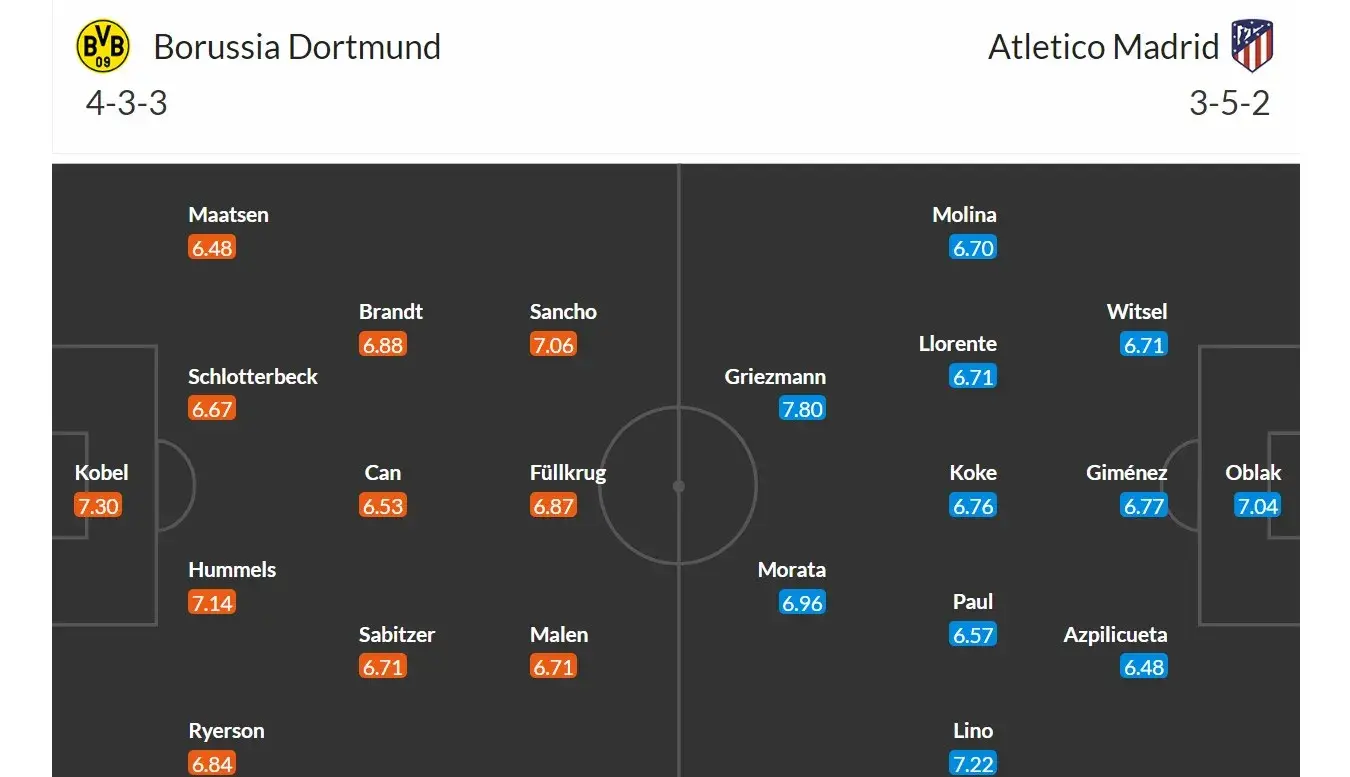The image size is (1350, 777).
Task: Click player name Füllkrug
Action: (568, 473)
